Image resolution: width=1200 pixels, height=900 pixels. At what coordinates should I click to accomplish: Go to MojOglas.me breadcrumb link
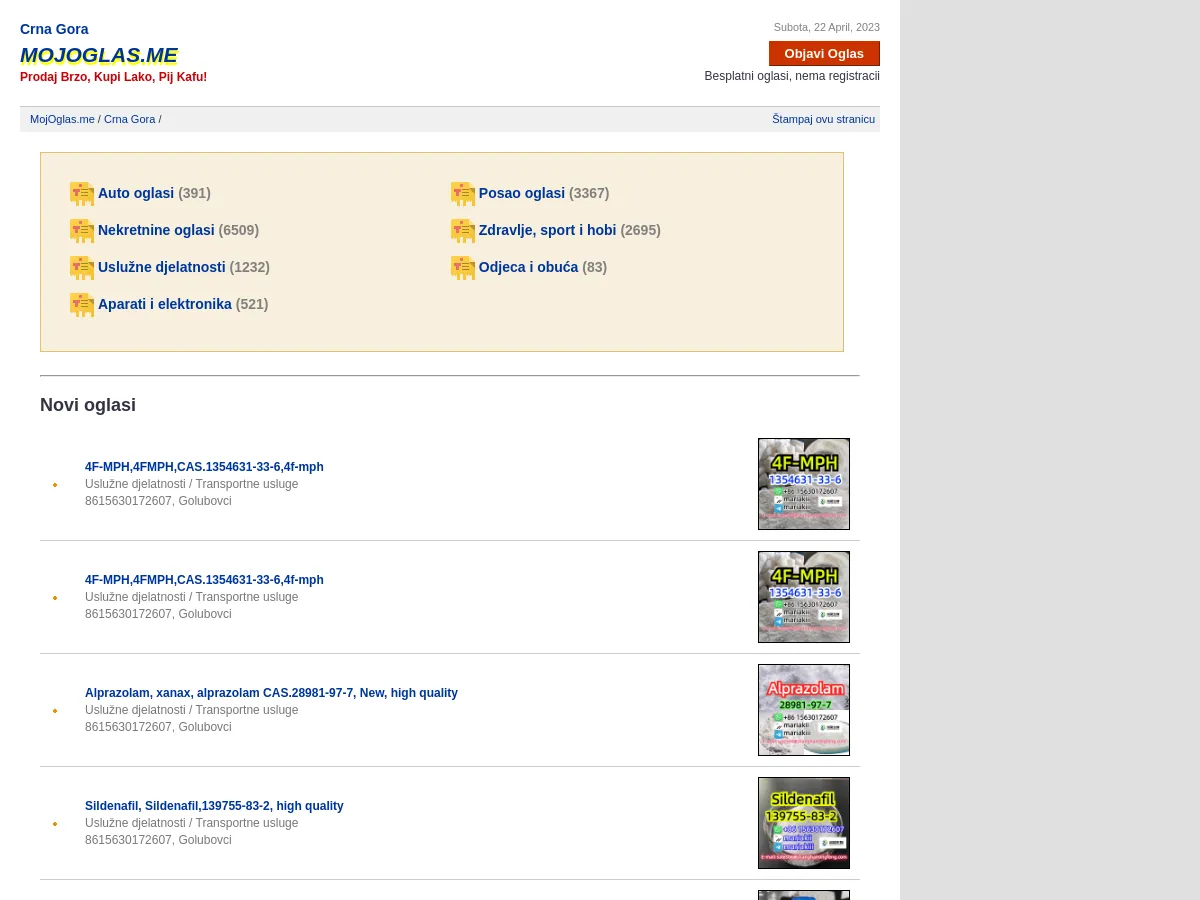62,119
